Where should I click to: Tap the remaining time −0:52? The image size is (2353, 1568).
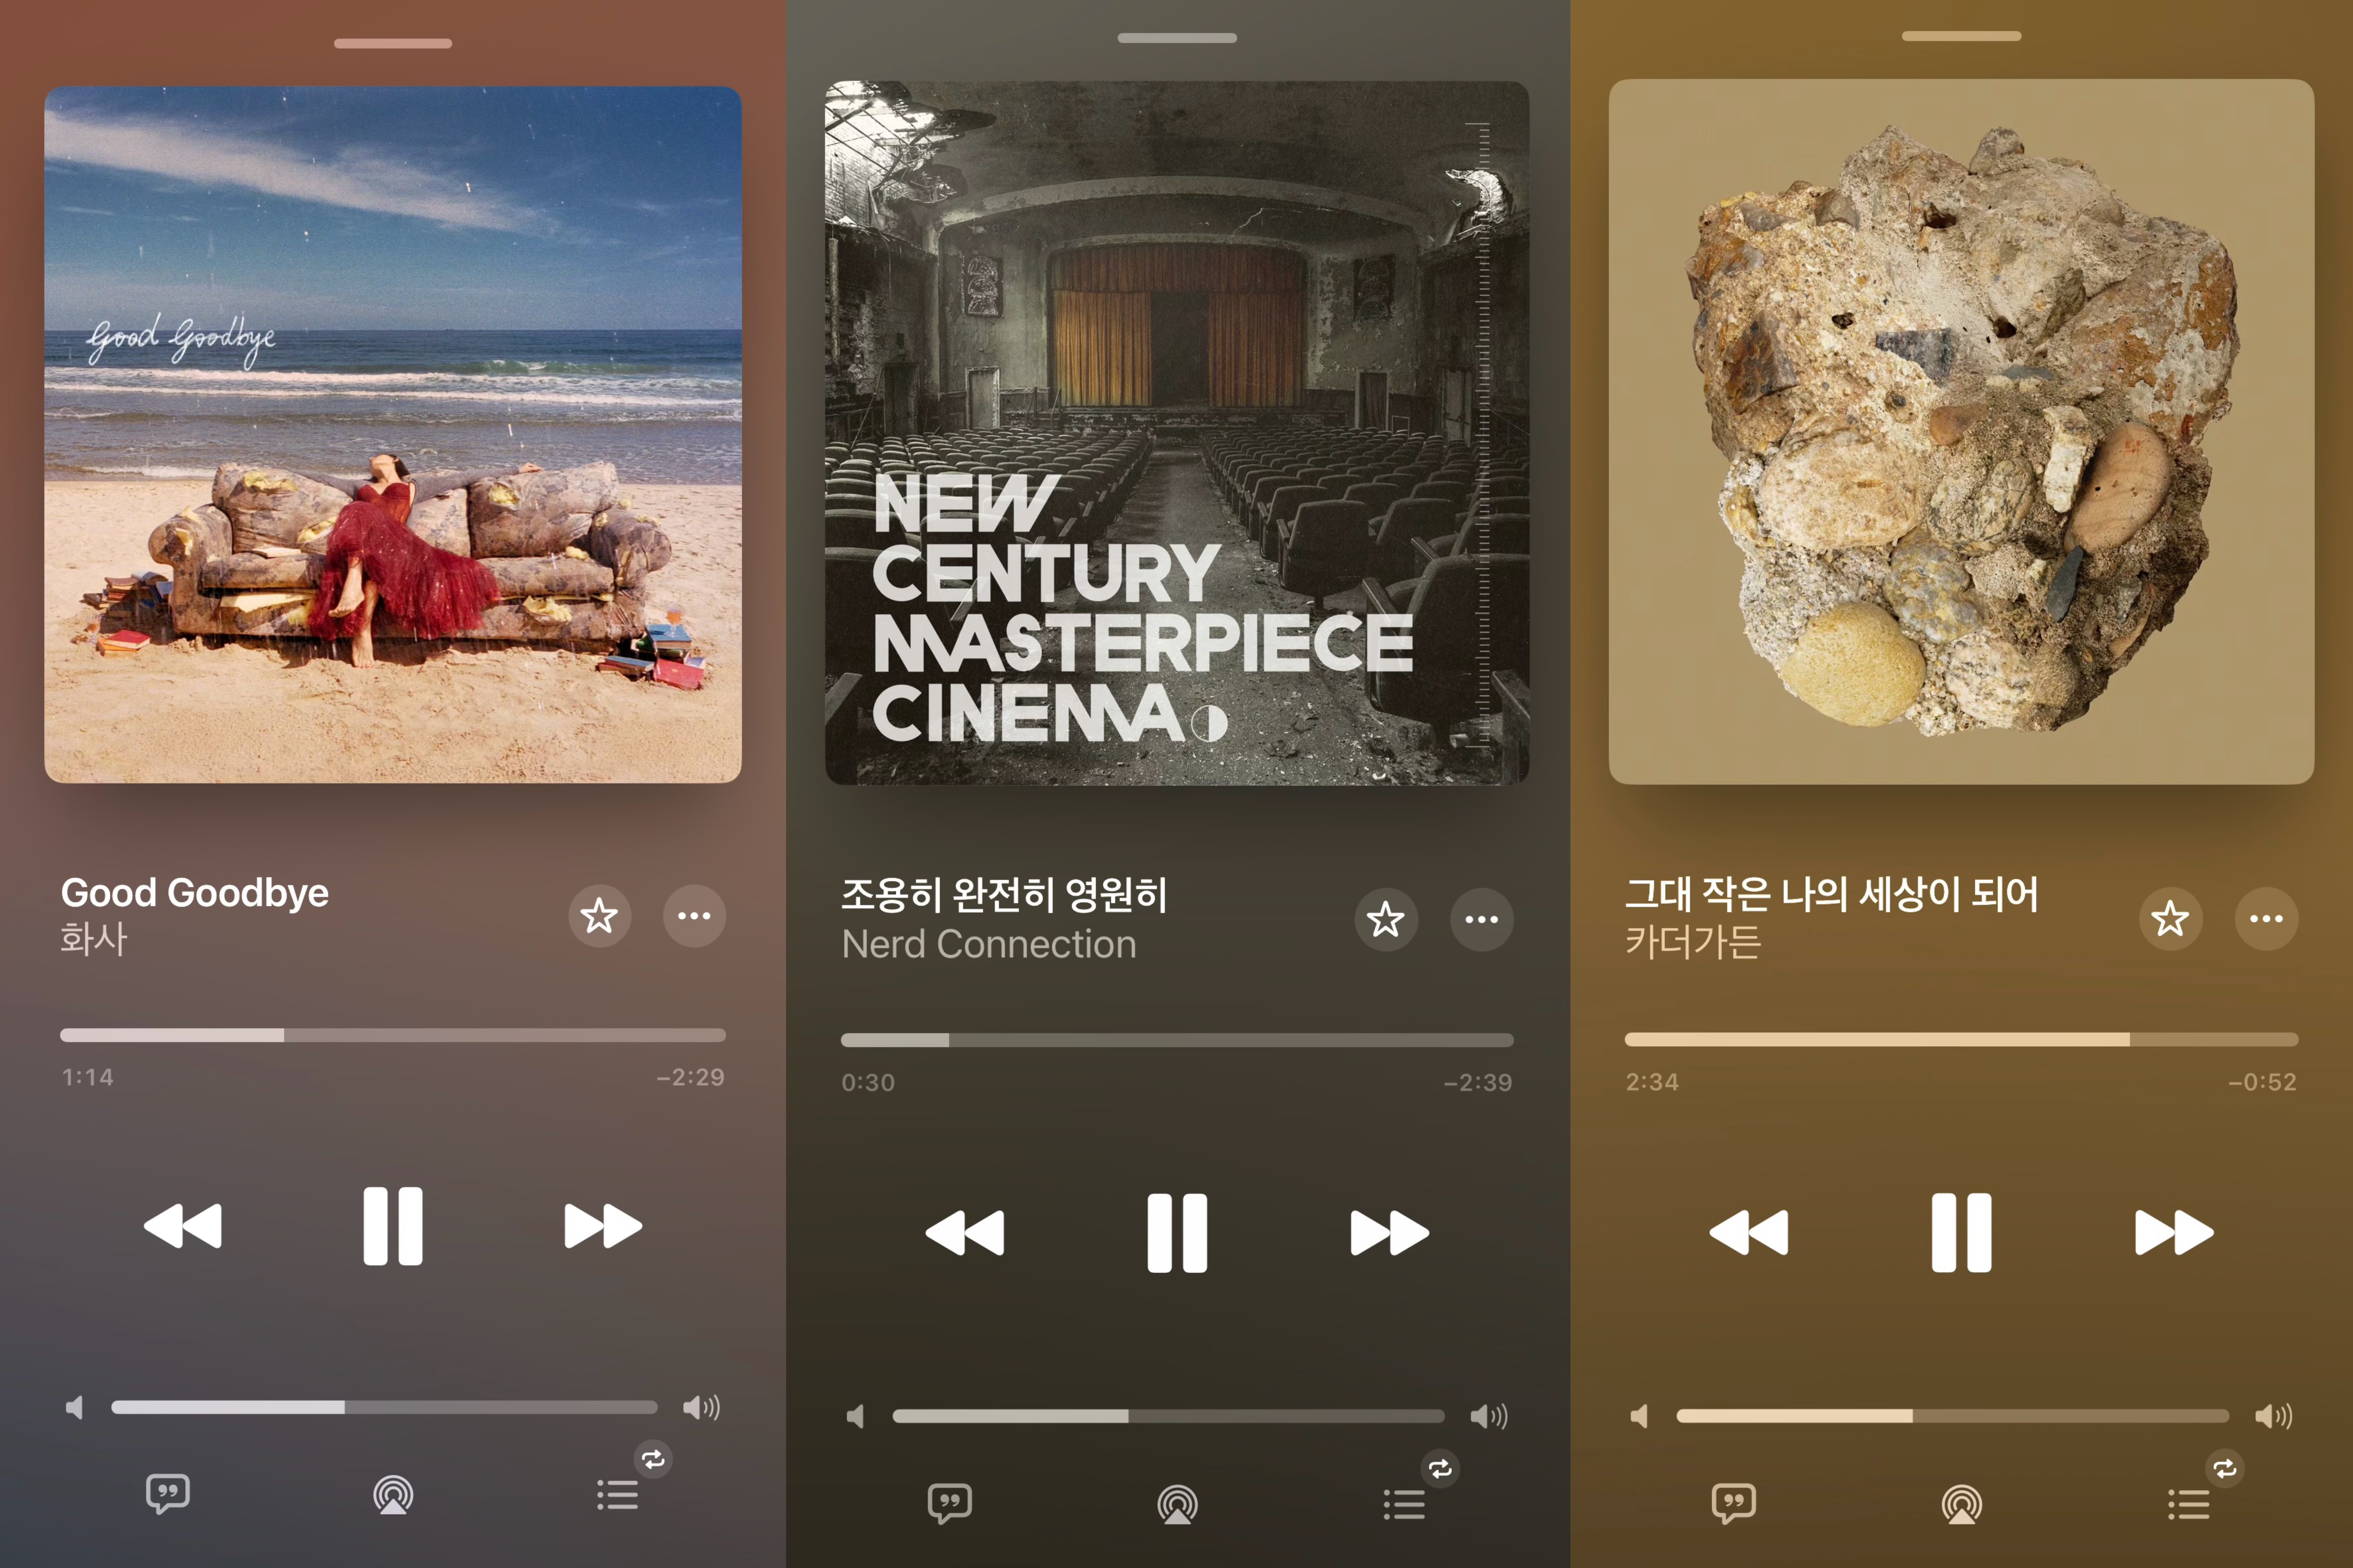coord(2262,1082)
